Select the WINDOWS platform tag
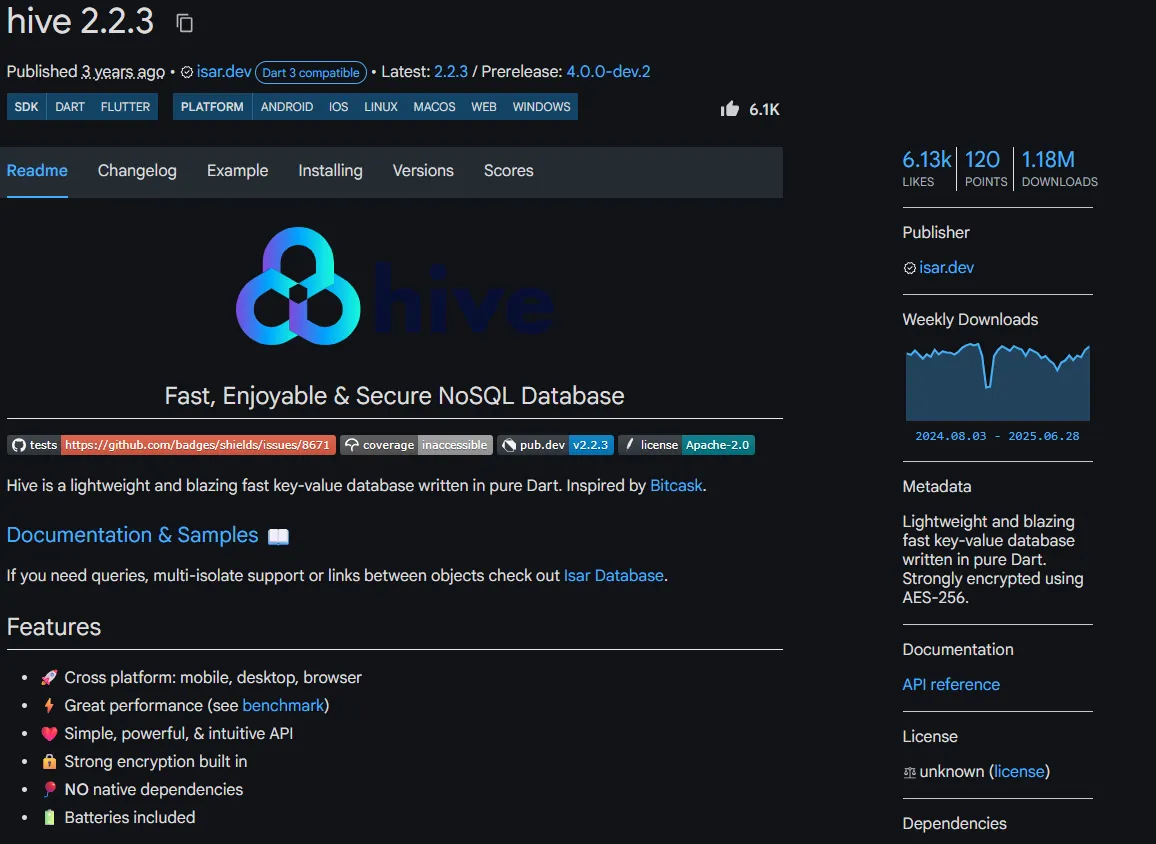 tap(541, 107)
